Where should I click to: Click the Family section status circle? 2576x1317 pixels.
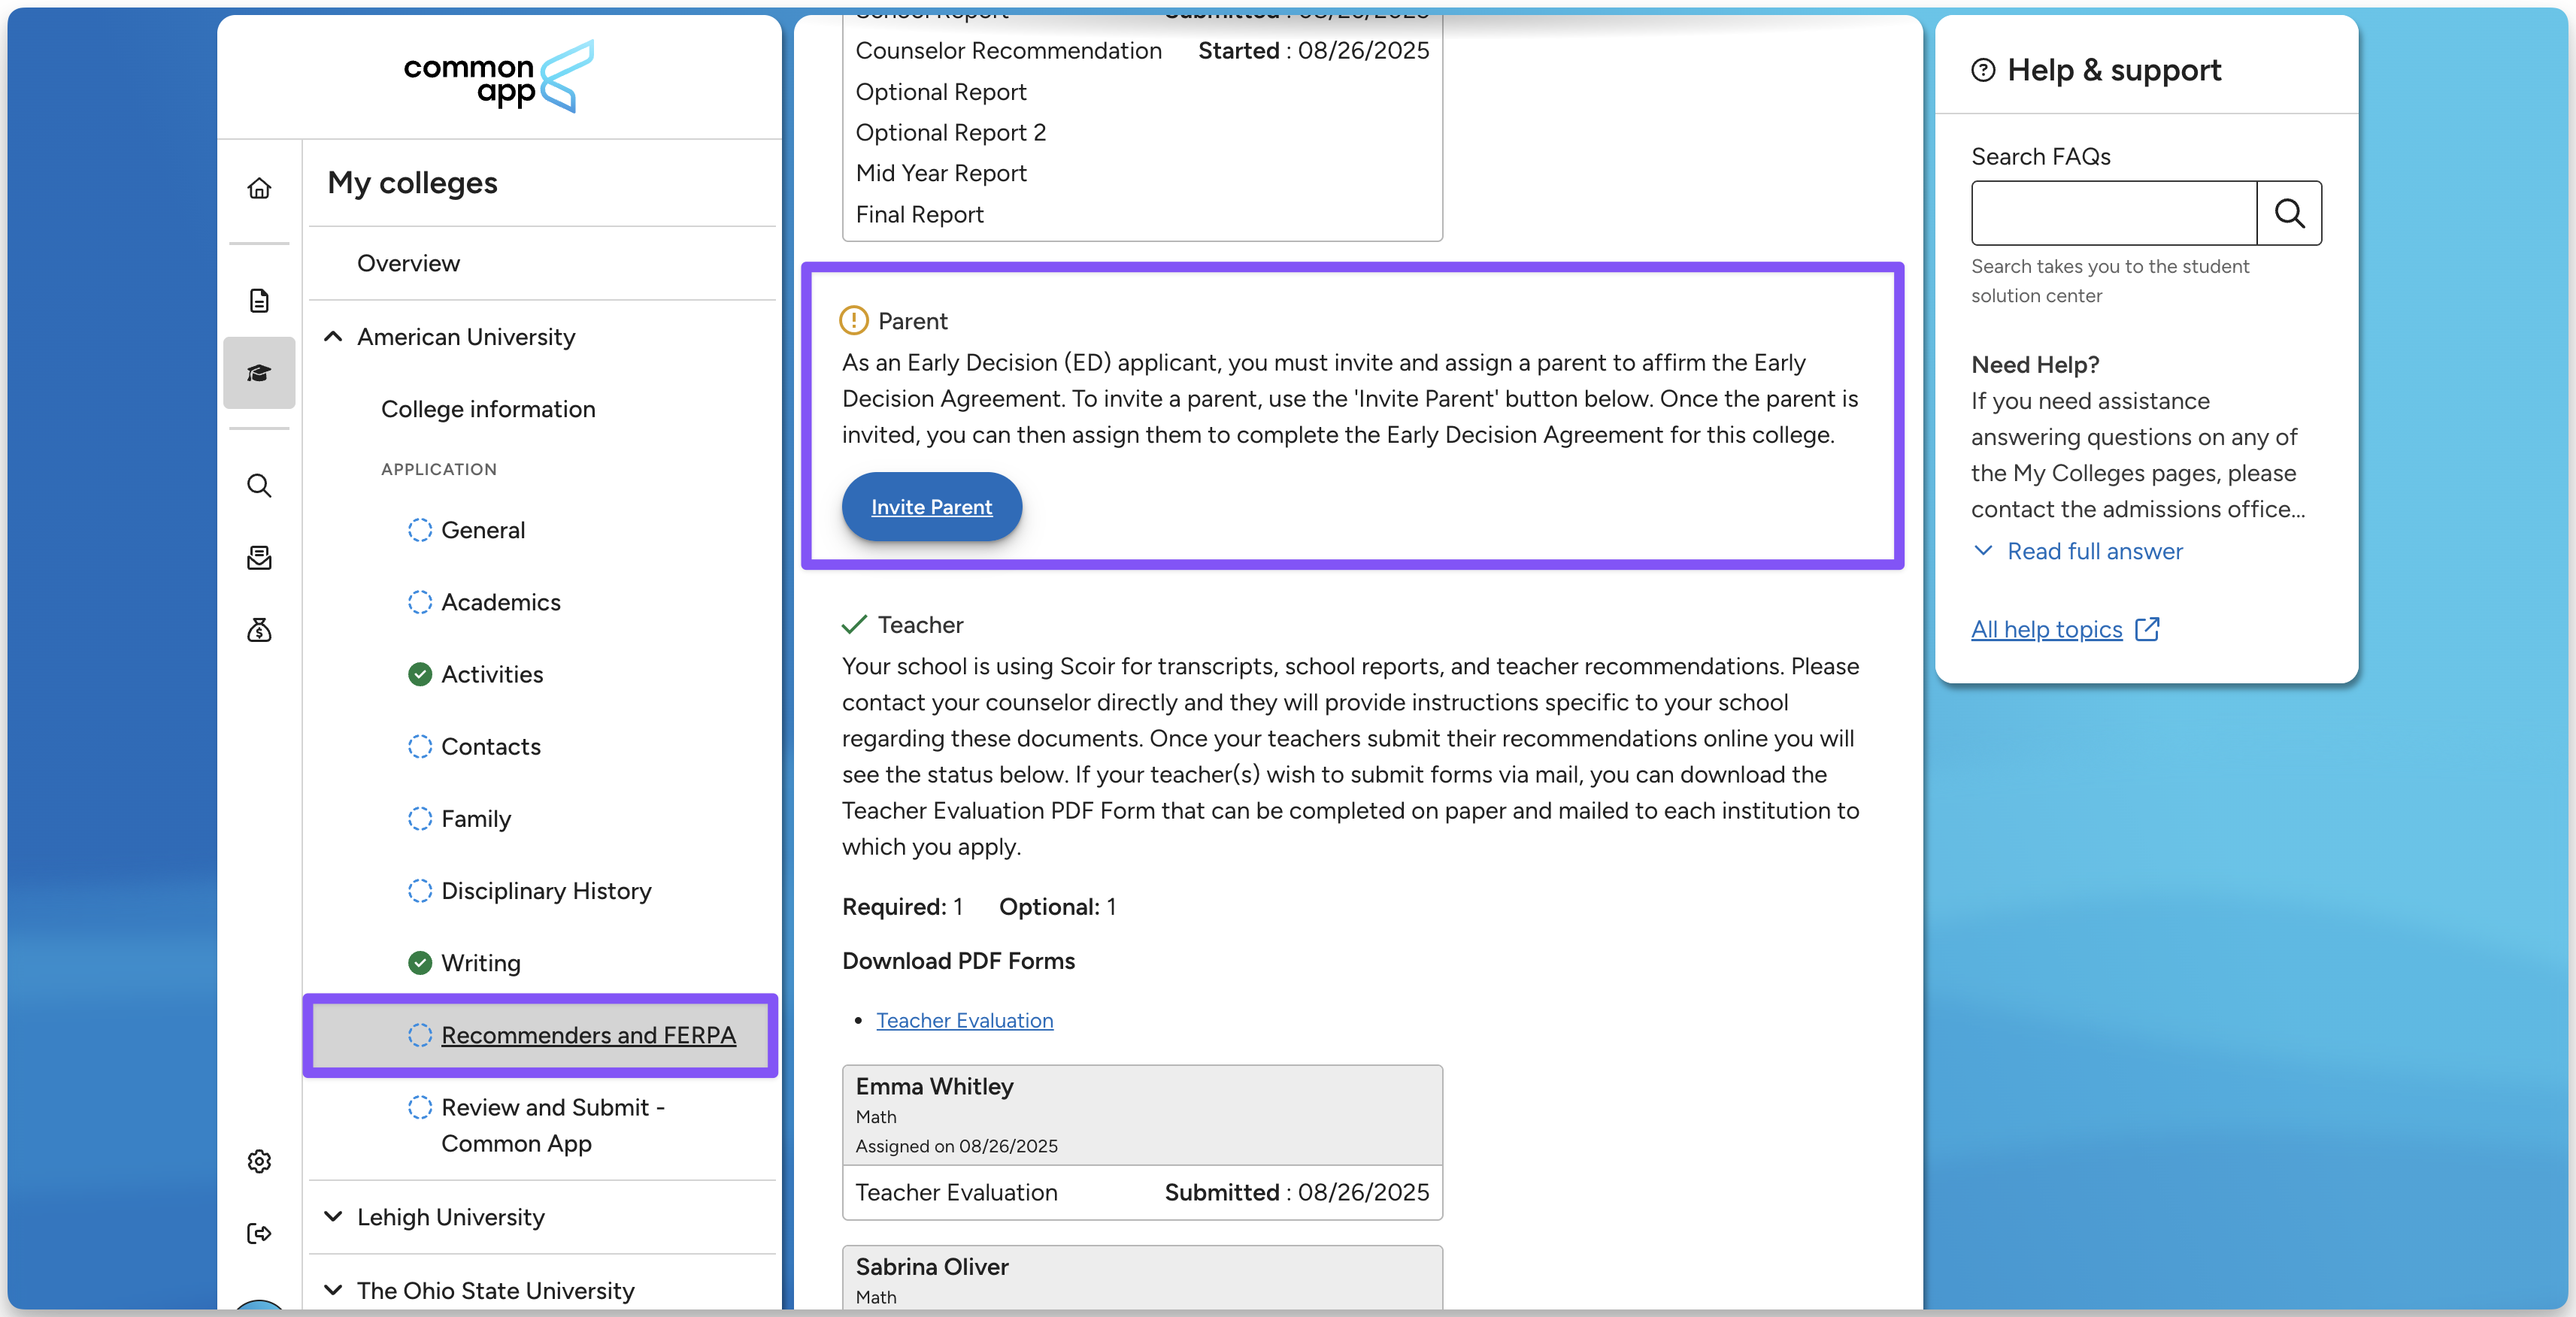(420, 818)
